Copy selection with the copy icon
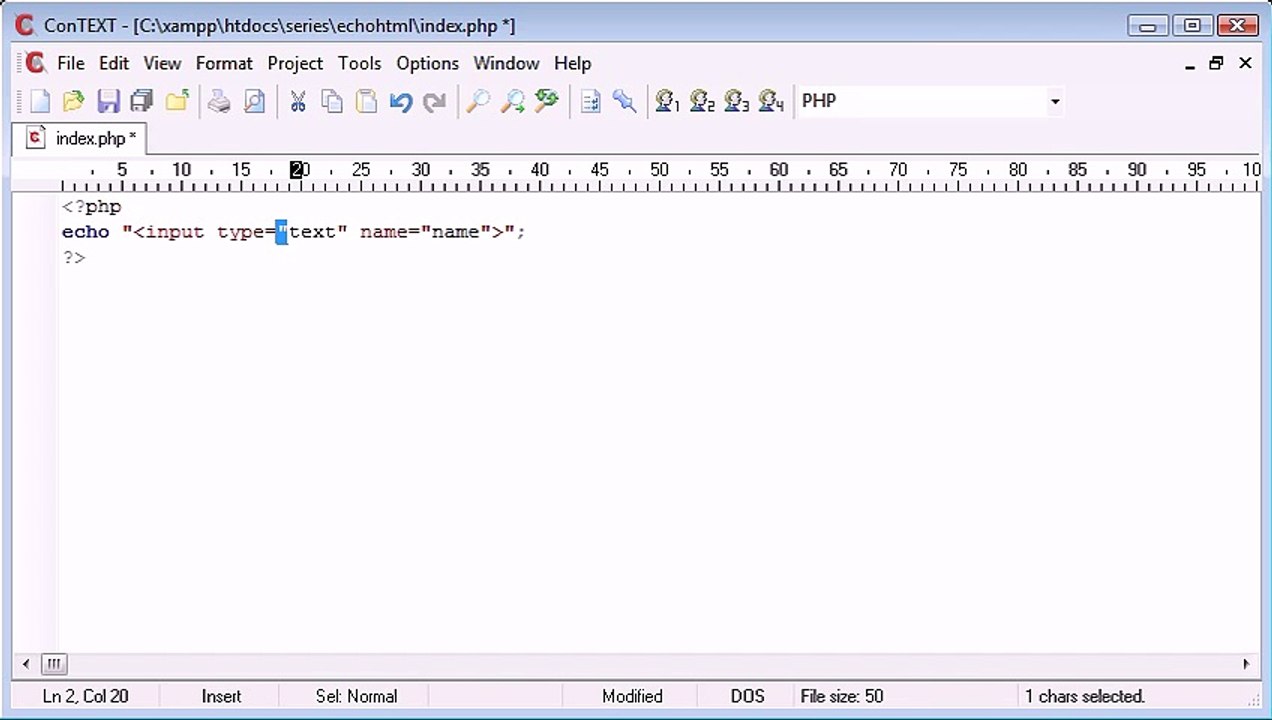This screenshot has width=1272, height=720. click(332, 101)
